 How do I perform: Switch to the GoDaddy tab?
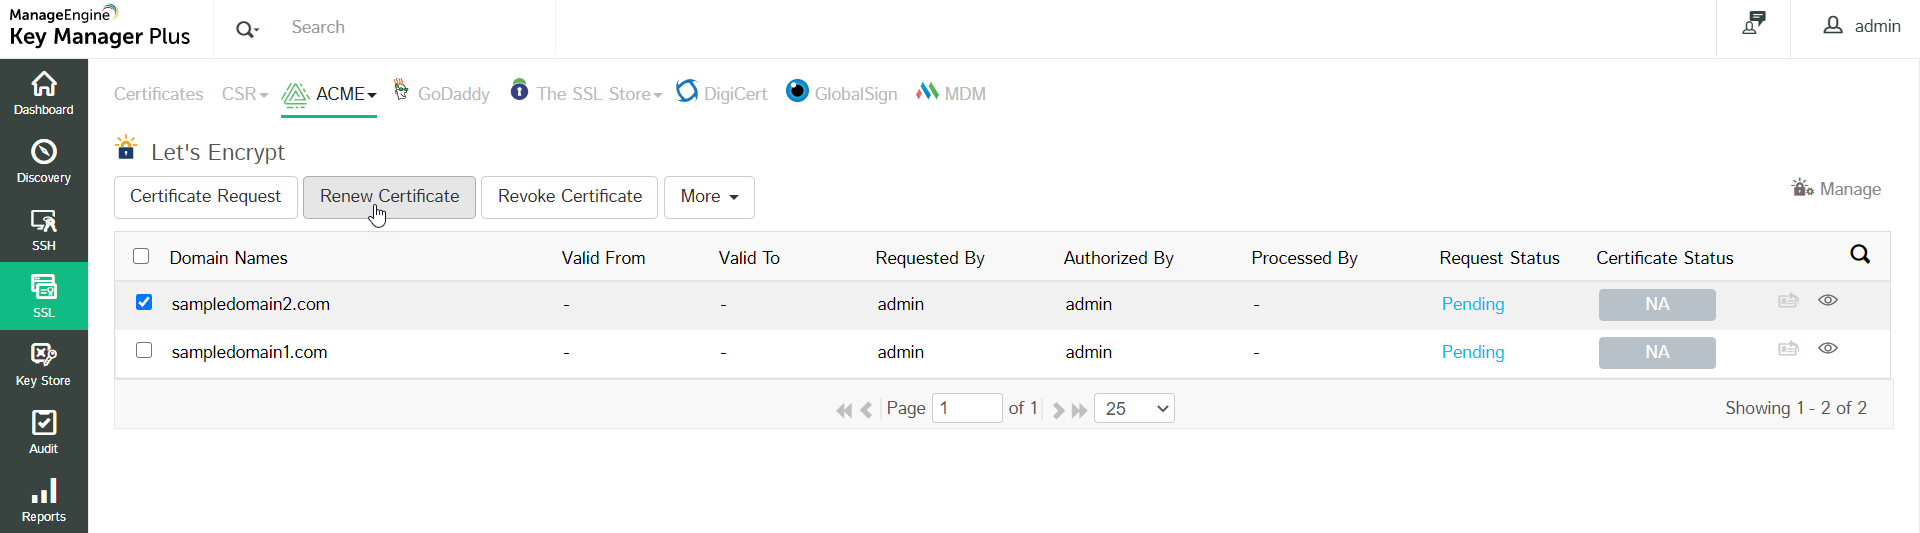click(442, 94)
